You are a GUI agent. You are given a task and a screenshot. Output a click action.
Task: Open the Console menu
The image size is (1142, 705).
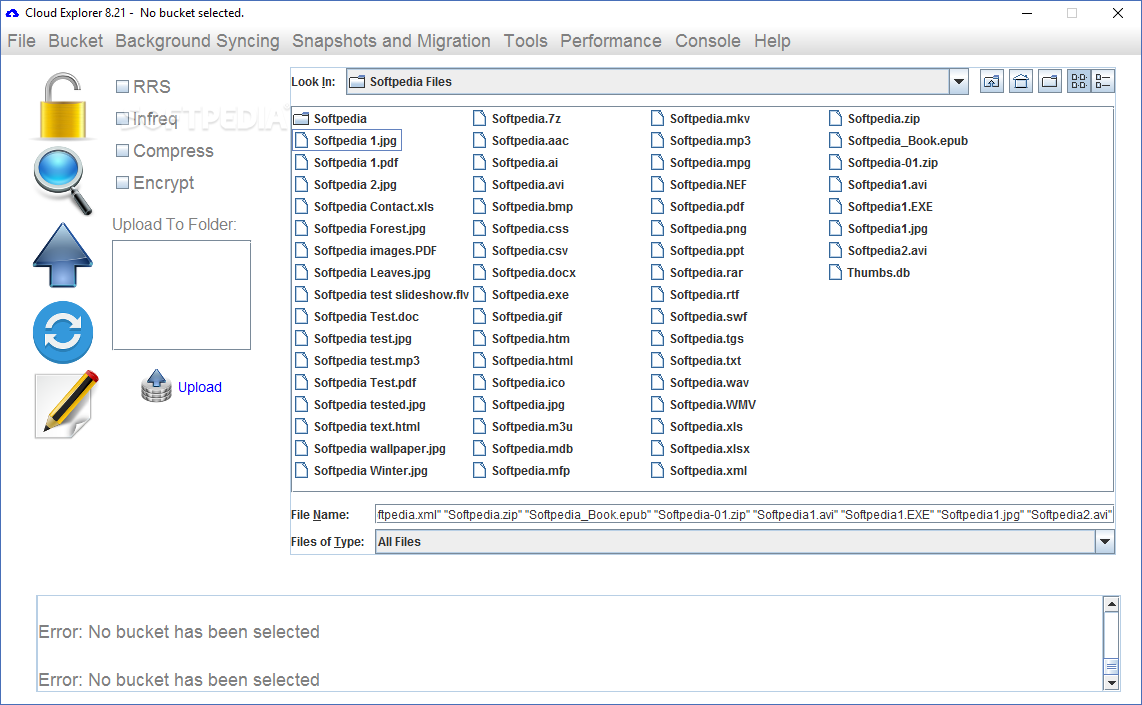pyautogui.click(x=707, y=41)
